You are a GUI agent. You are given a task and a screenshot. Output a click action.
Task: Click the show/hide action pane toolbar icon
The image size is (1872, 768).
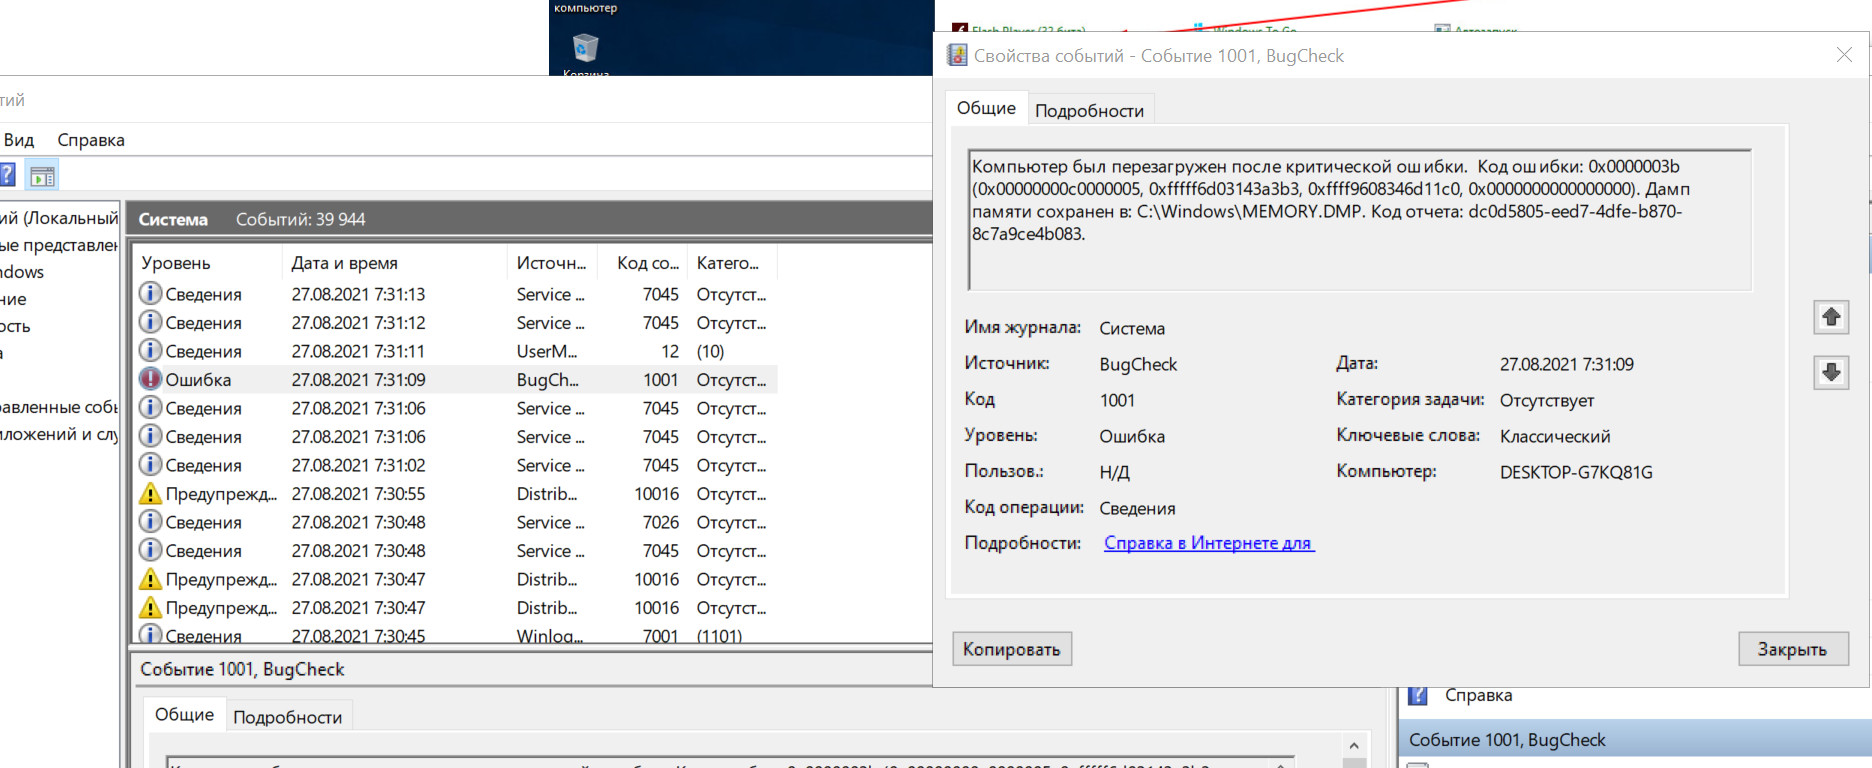[43, 177]
